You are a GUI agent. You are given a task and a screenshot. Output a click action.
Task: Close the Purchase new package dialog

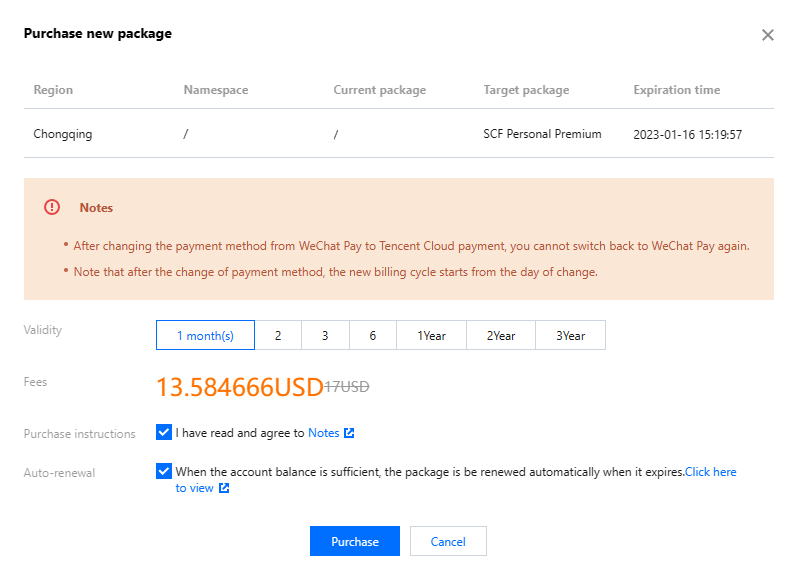tap(767, 35)
